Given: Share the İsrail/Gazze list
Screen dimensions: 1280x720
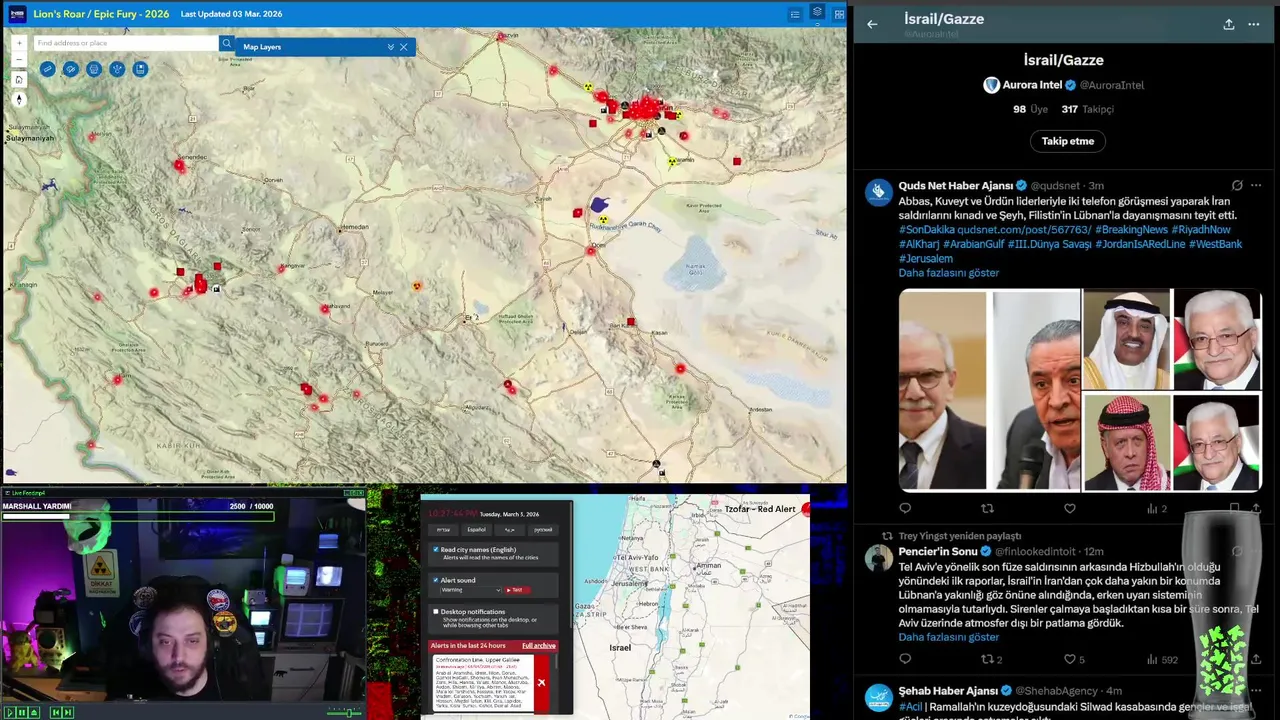Looking at the screenshot, I should [1228, 24].
